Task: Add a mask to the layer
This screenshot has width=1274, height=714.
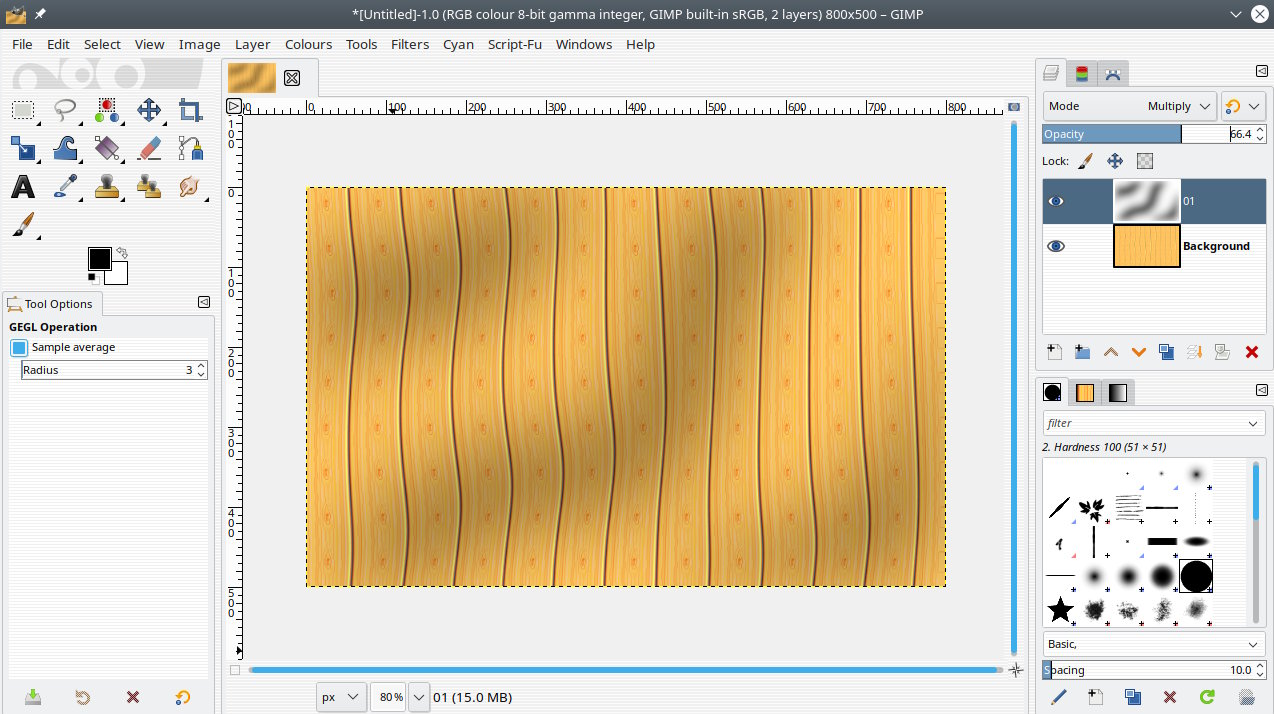Action: (x=1222, y=352)
